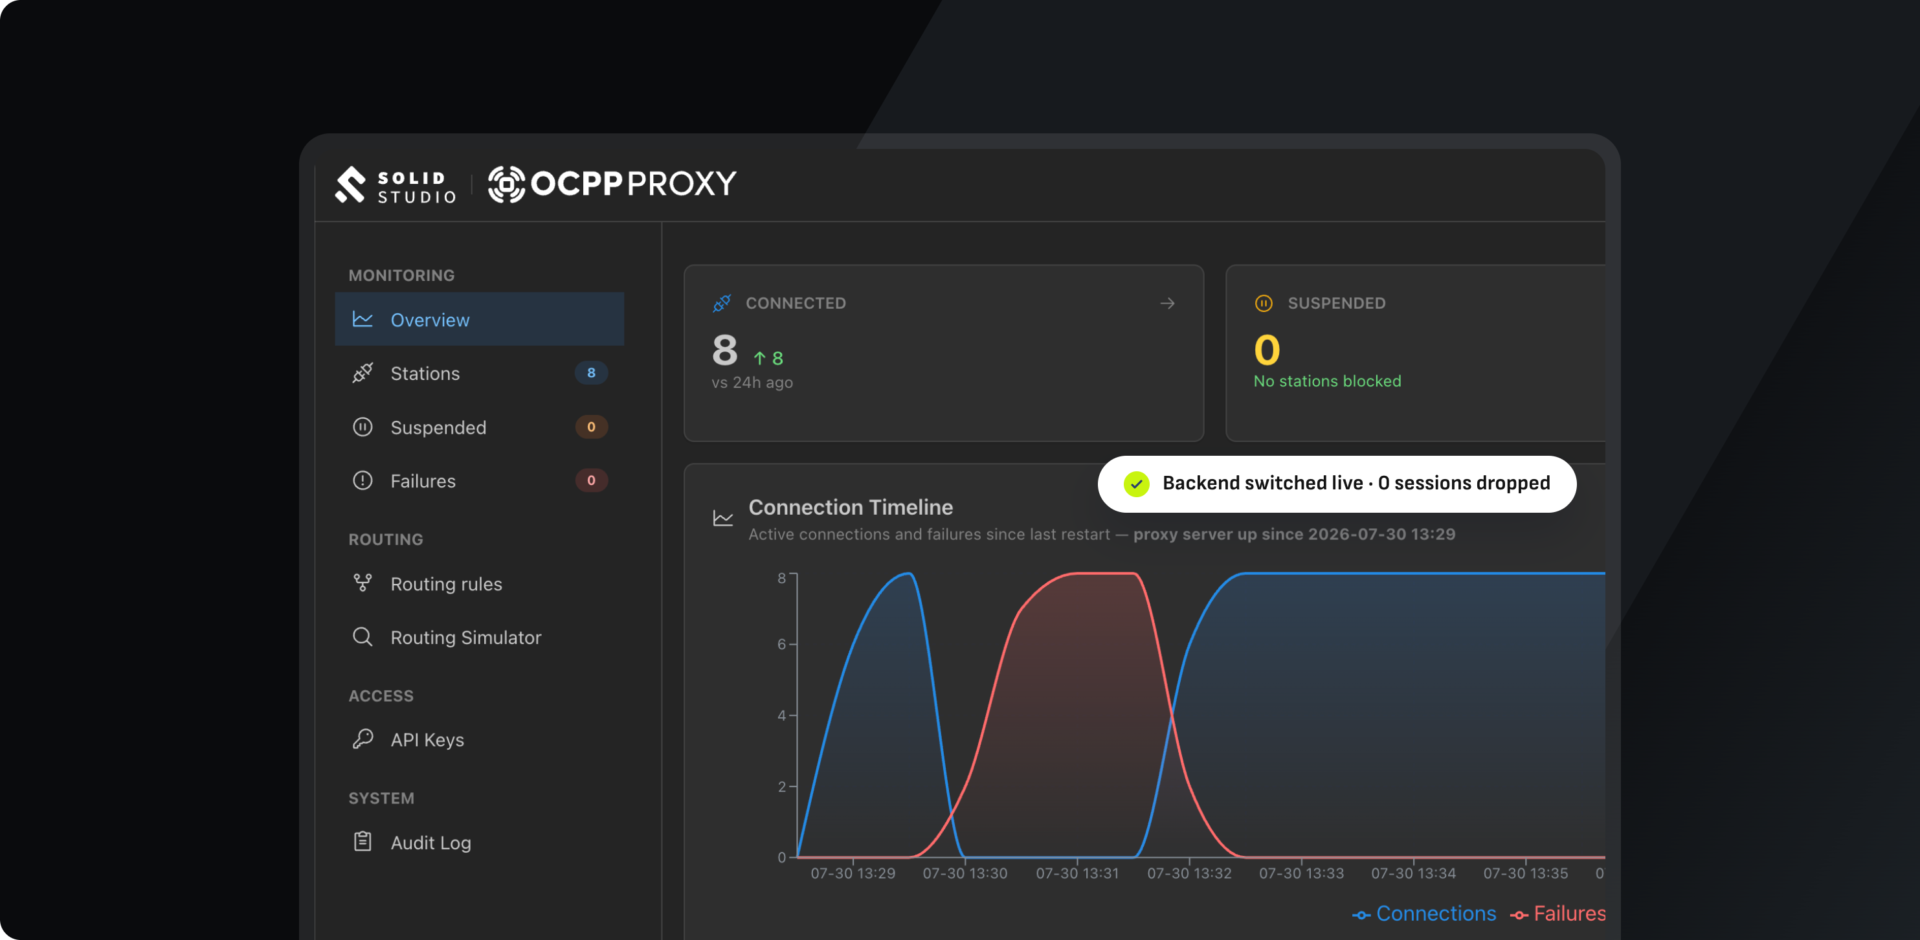Click the Stations plug icon
The width and height of the screenshot is (1920, 940).
point(362,373)
